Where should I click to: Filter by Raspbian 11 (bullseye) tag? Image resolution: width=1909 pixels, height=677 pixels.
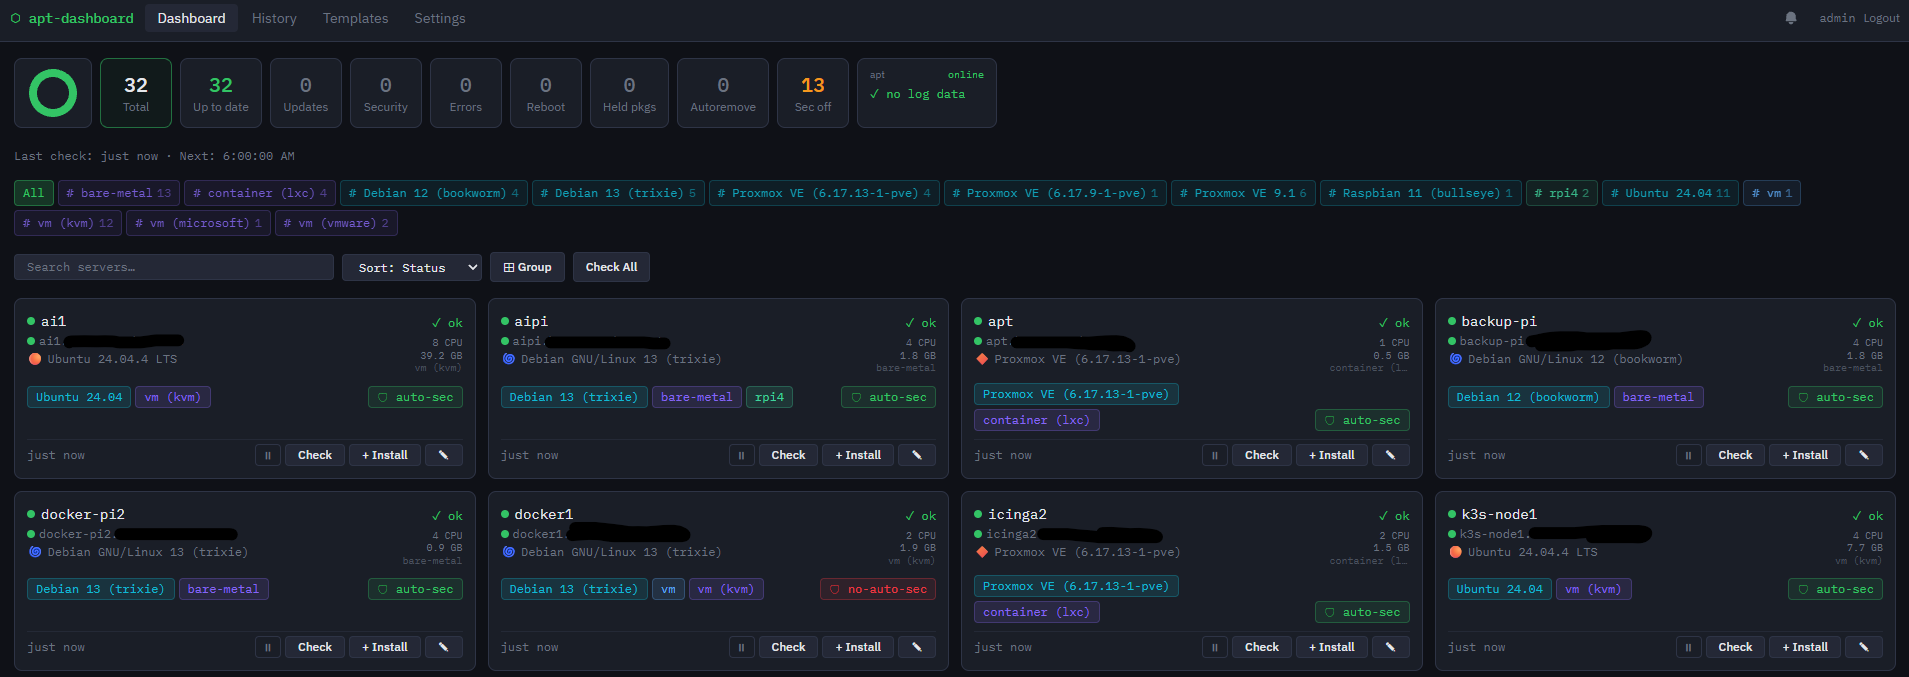point(1421,193)
